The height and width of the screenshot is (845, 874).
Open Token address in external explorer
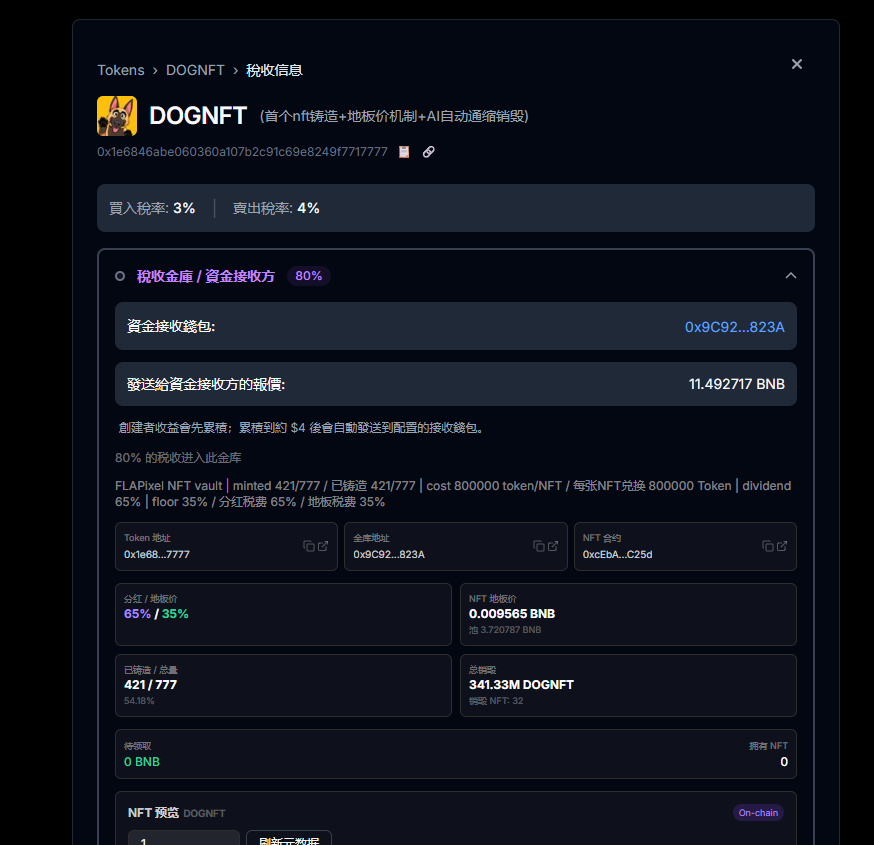323,546
